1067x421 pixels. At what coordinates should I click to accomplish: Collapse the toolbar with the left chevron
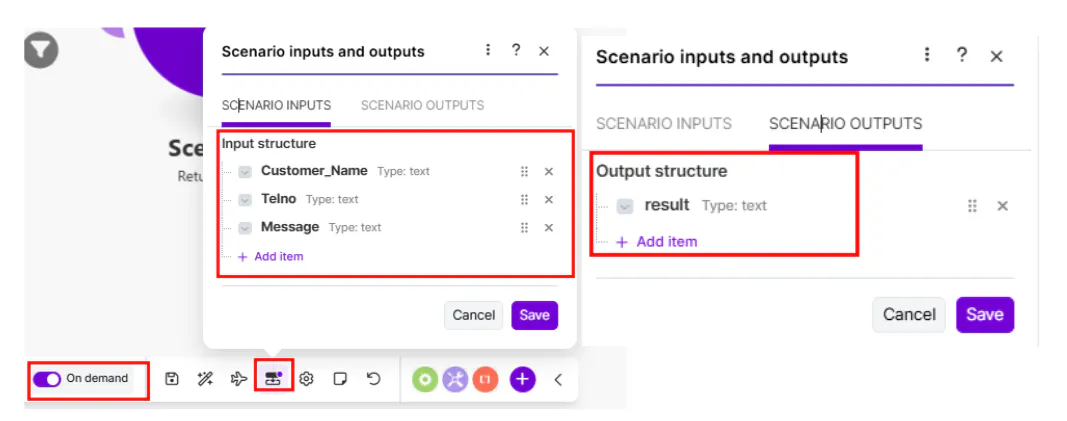tap(558, 379)
